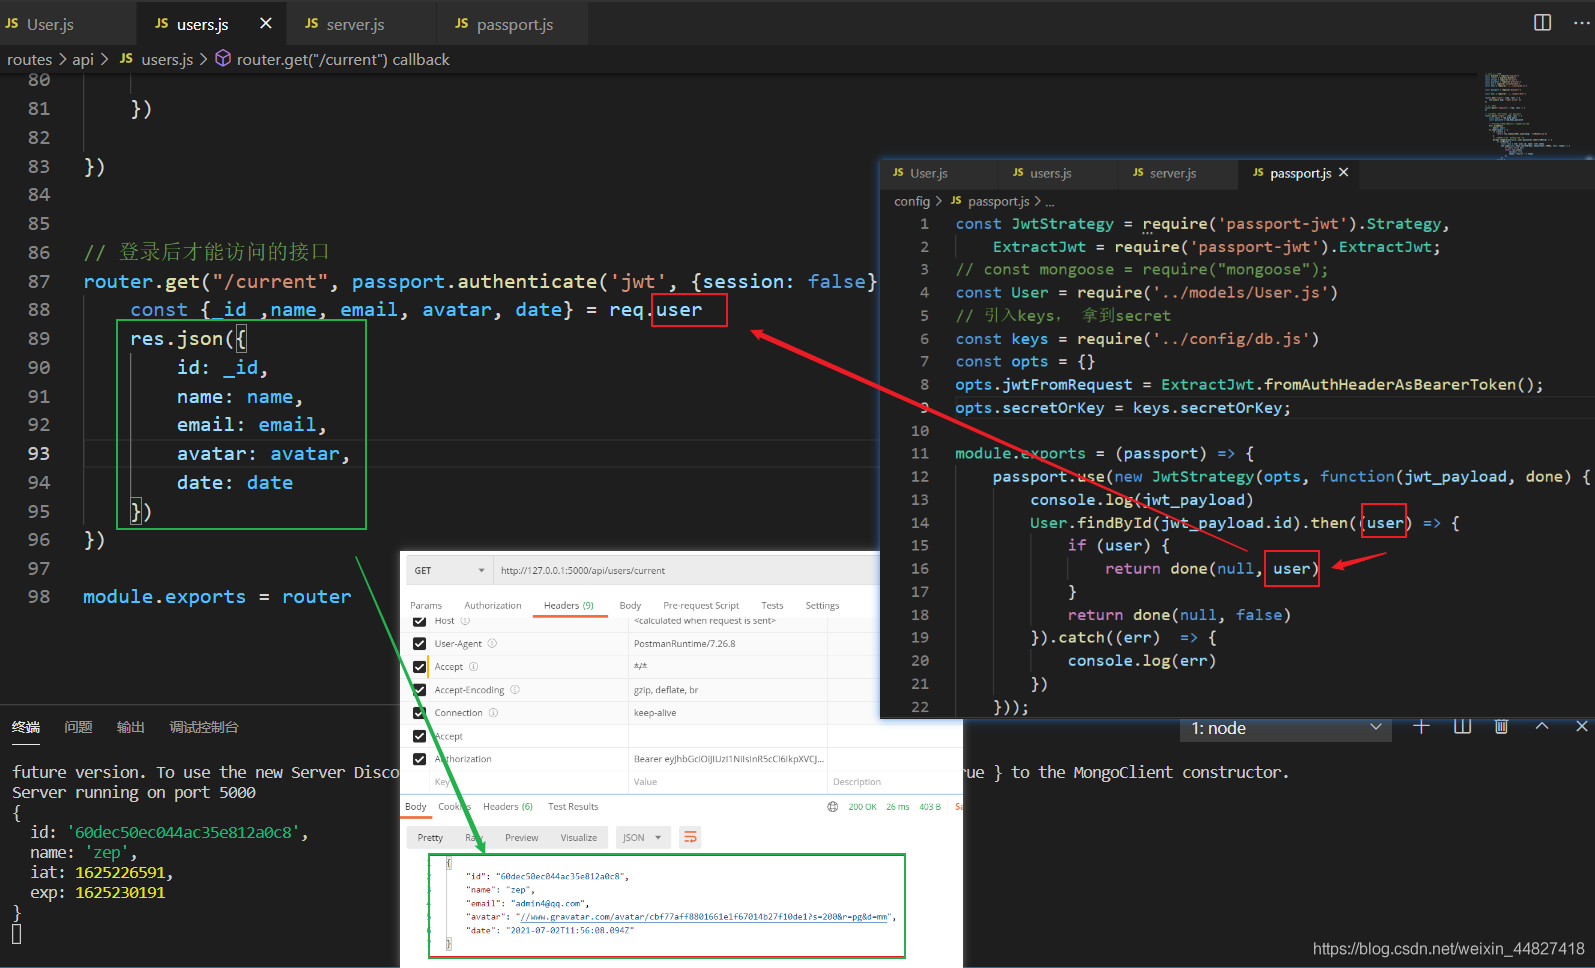The image size is (1595, 968).
Task: Open the Tests tab in Postman request
Action: pos(772,606)
